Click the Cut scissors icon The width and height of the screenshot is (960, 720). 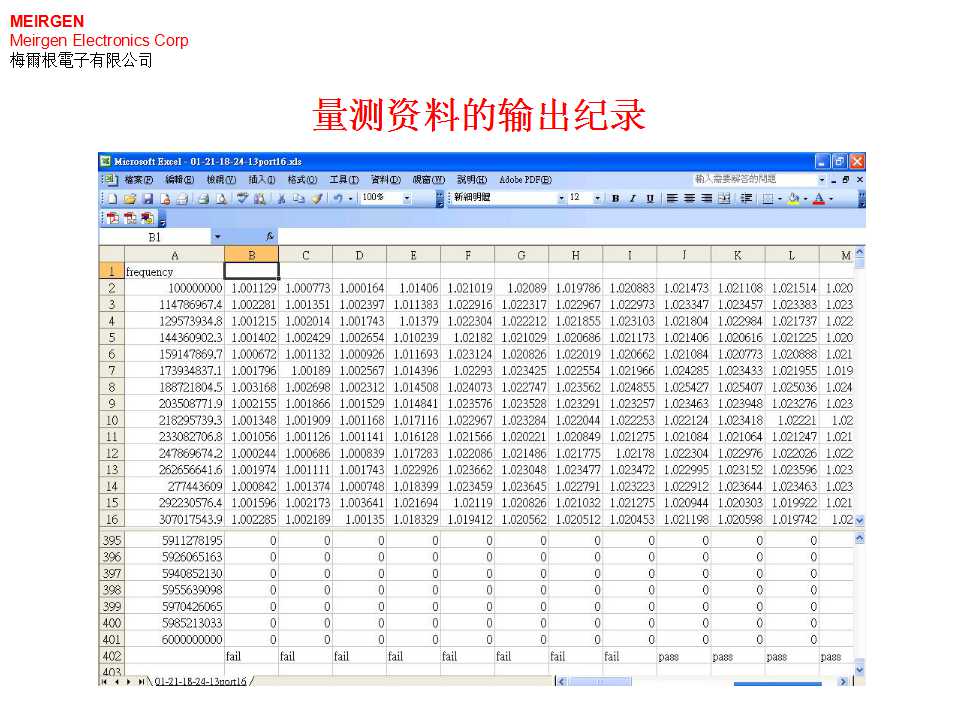[283, 198]
